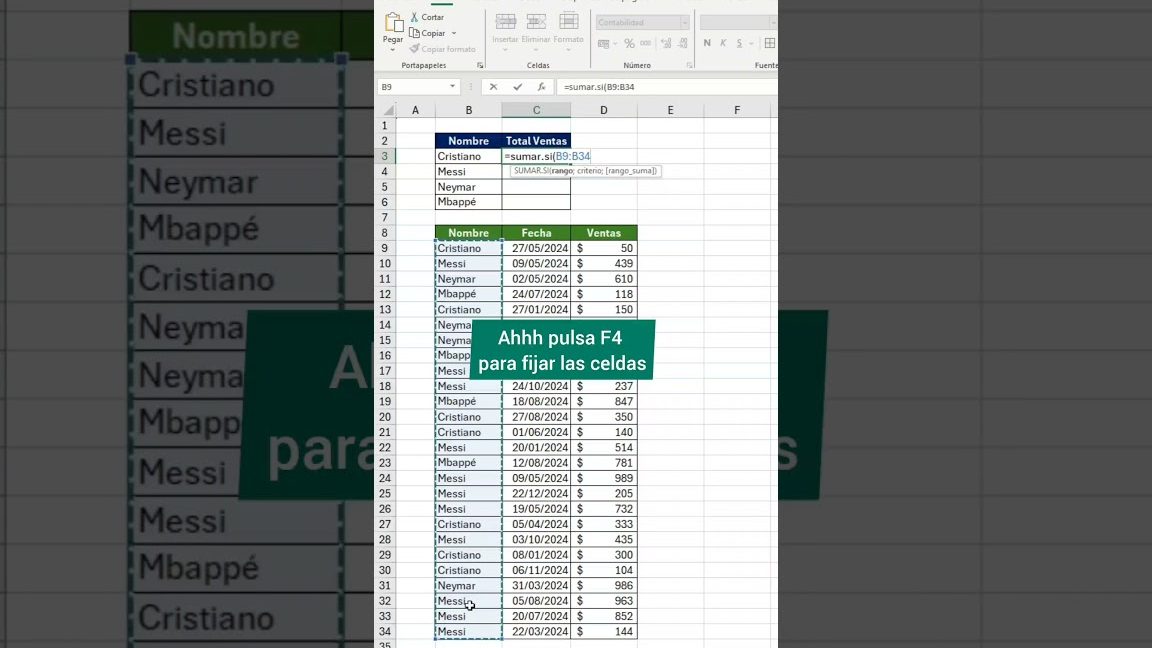Click the Copiar button
1152x648 pixels.
[x=428, y=33]
